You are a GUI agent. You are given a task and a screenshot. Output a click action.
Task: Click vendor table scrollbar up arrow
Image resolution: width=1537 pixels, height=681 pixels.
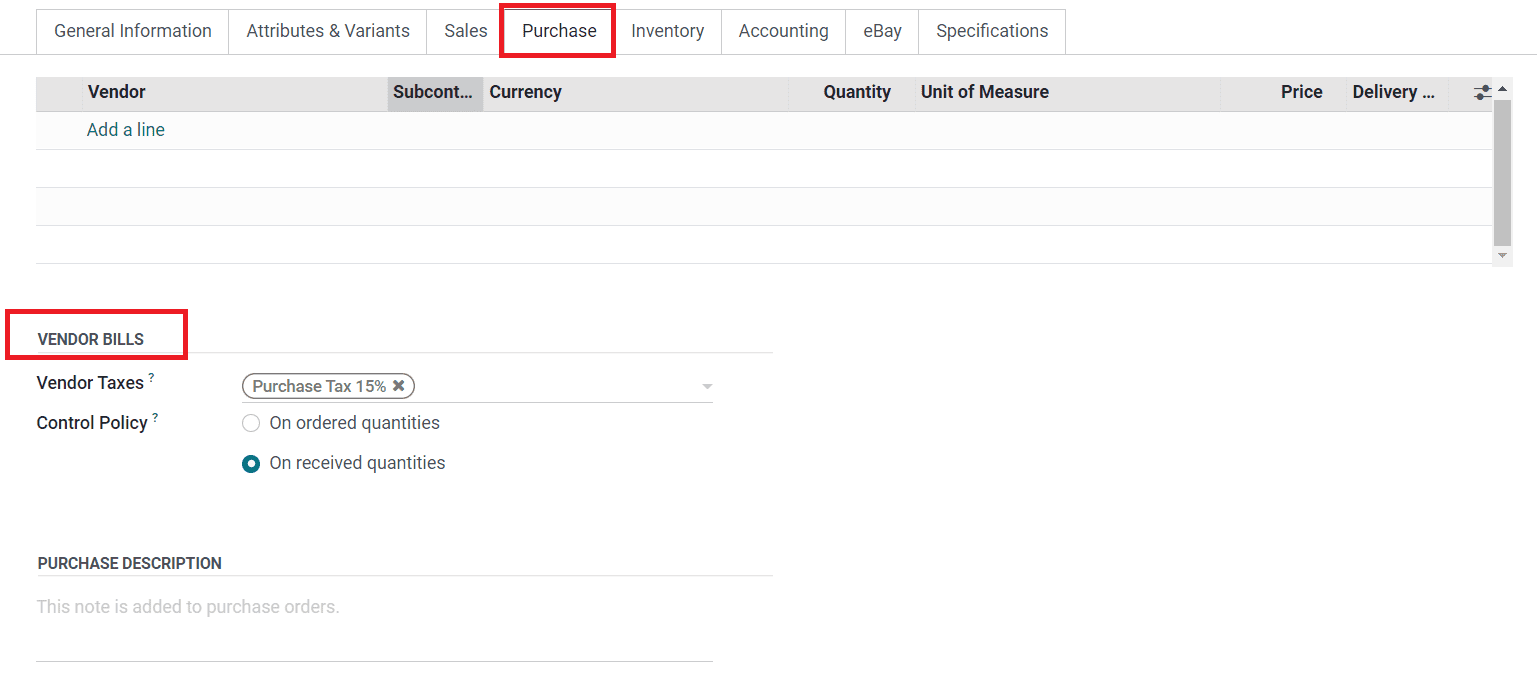(x=1502, y=89)
